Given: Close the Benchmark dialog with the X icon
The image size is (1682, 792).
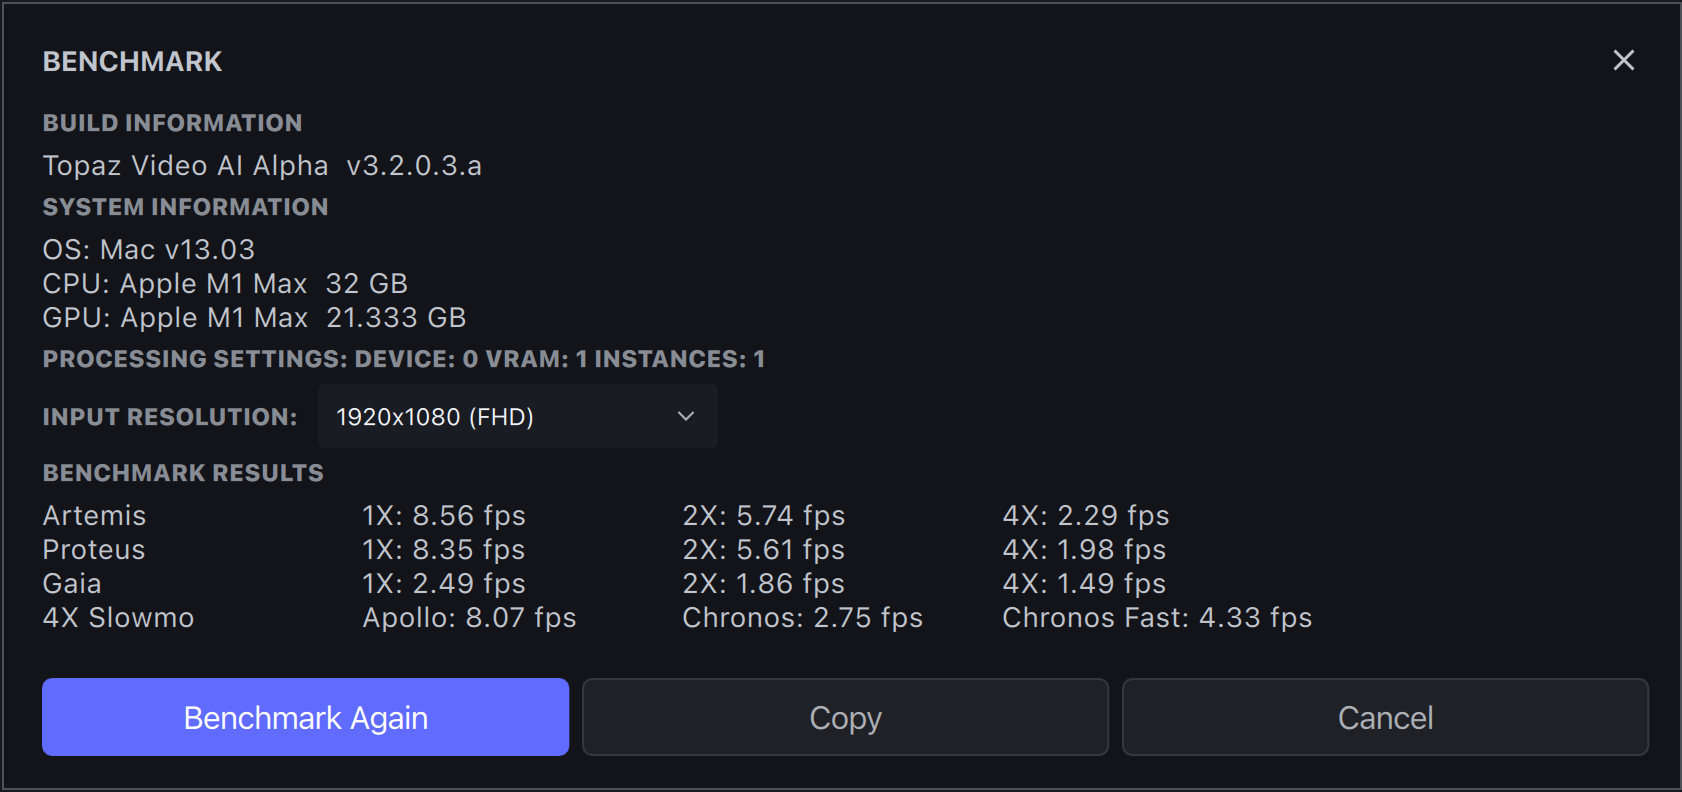Looking at the screenshot, I should (1623, 61).
